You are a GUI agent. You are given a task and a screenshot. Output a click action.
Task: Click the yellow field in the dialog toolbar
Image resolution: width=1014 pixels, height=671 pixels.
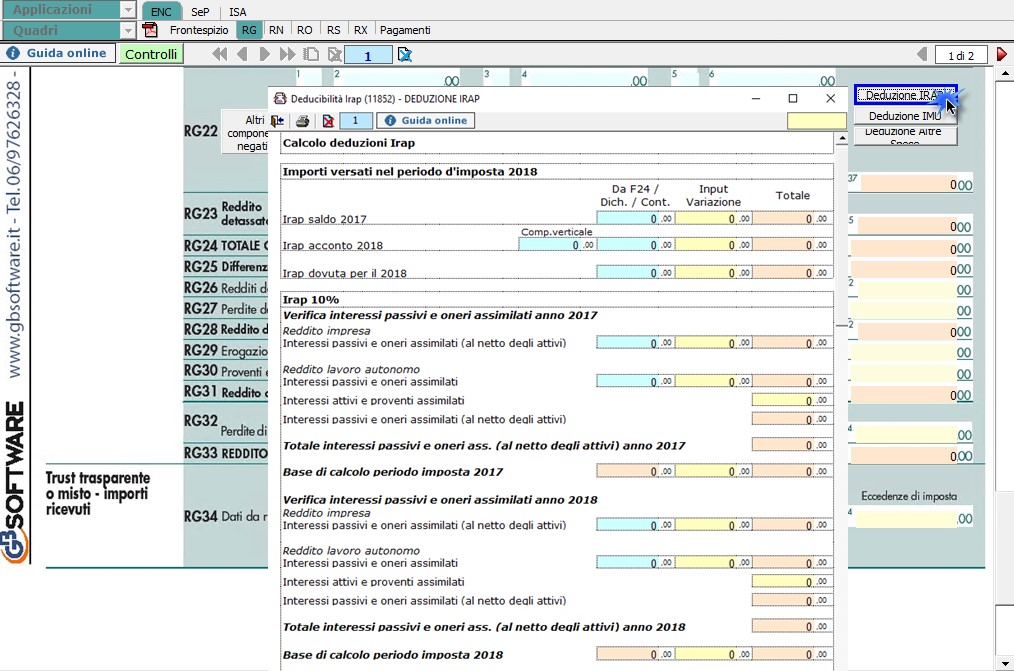click(816, 120)
